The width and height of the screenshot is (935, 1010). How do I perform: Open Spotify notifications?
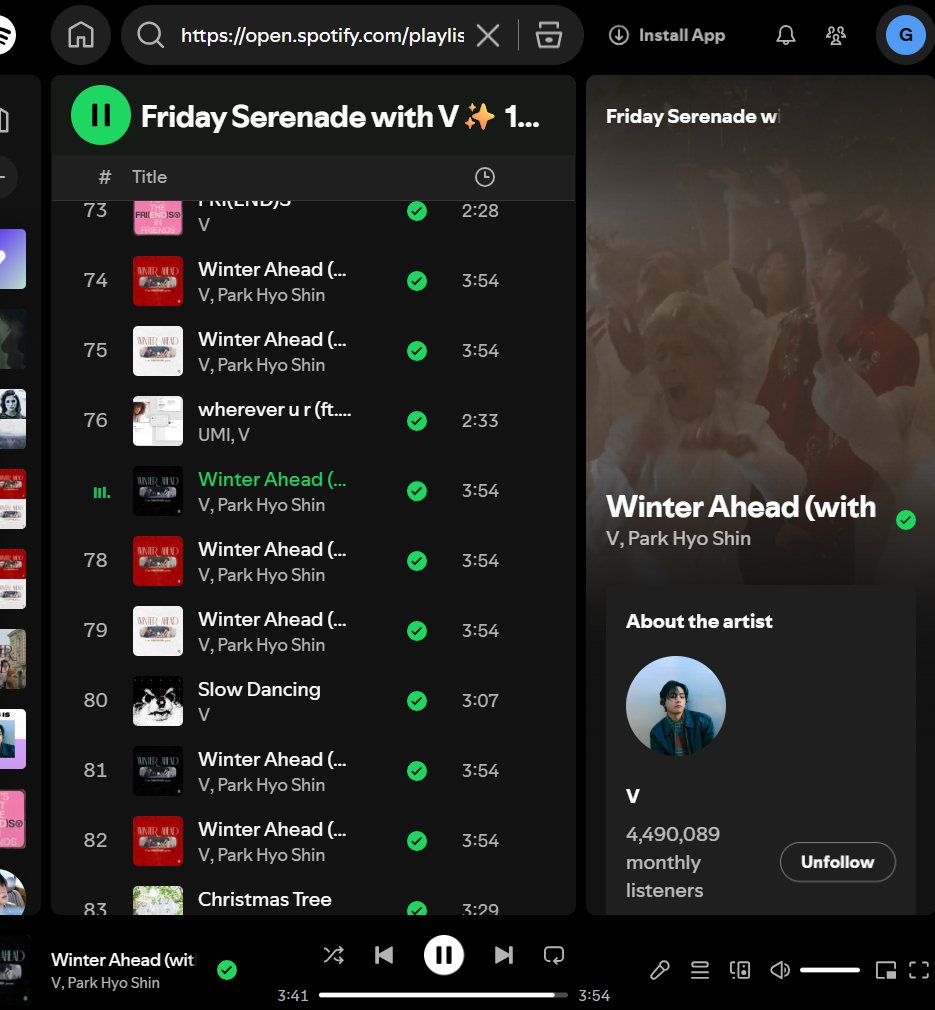coord(785,35)
